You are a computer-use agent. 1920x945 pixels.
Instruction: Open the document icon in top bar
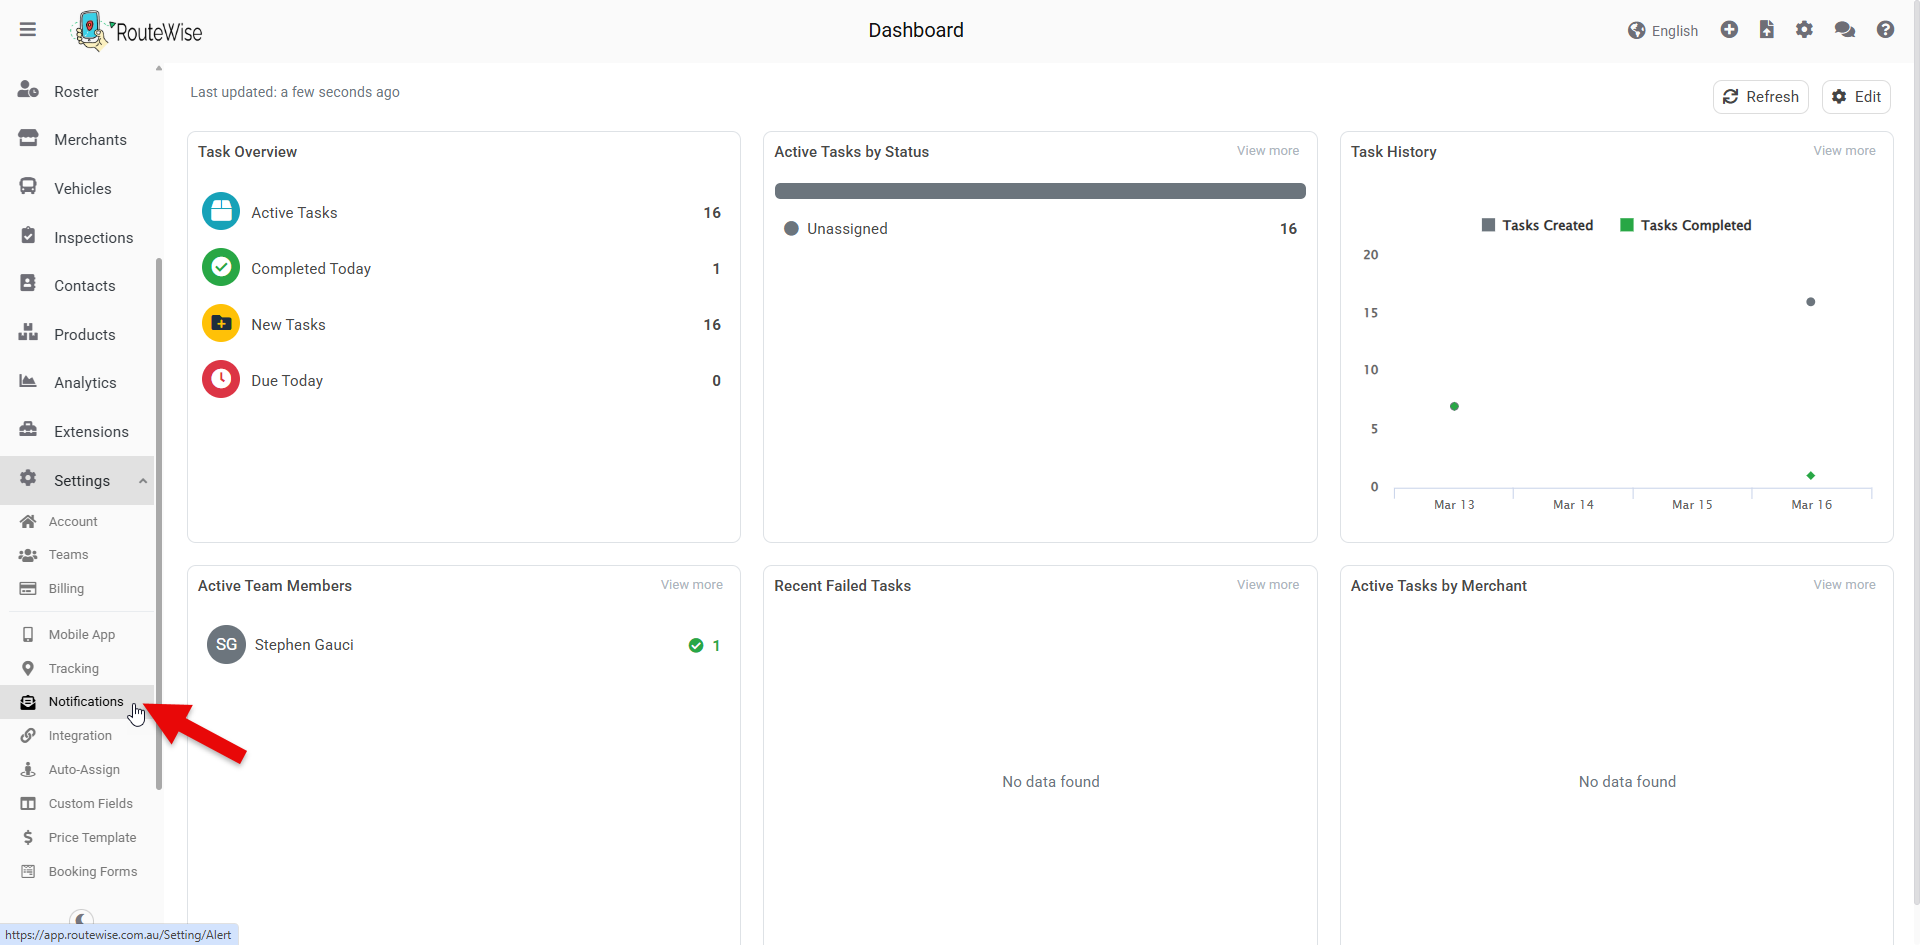tap(1767, 30)
